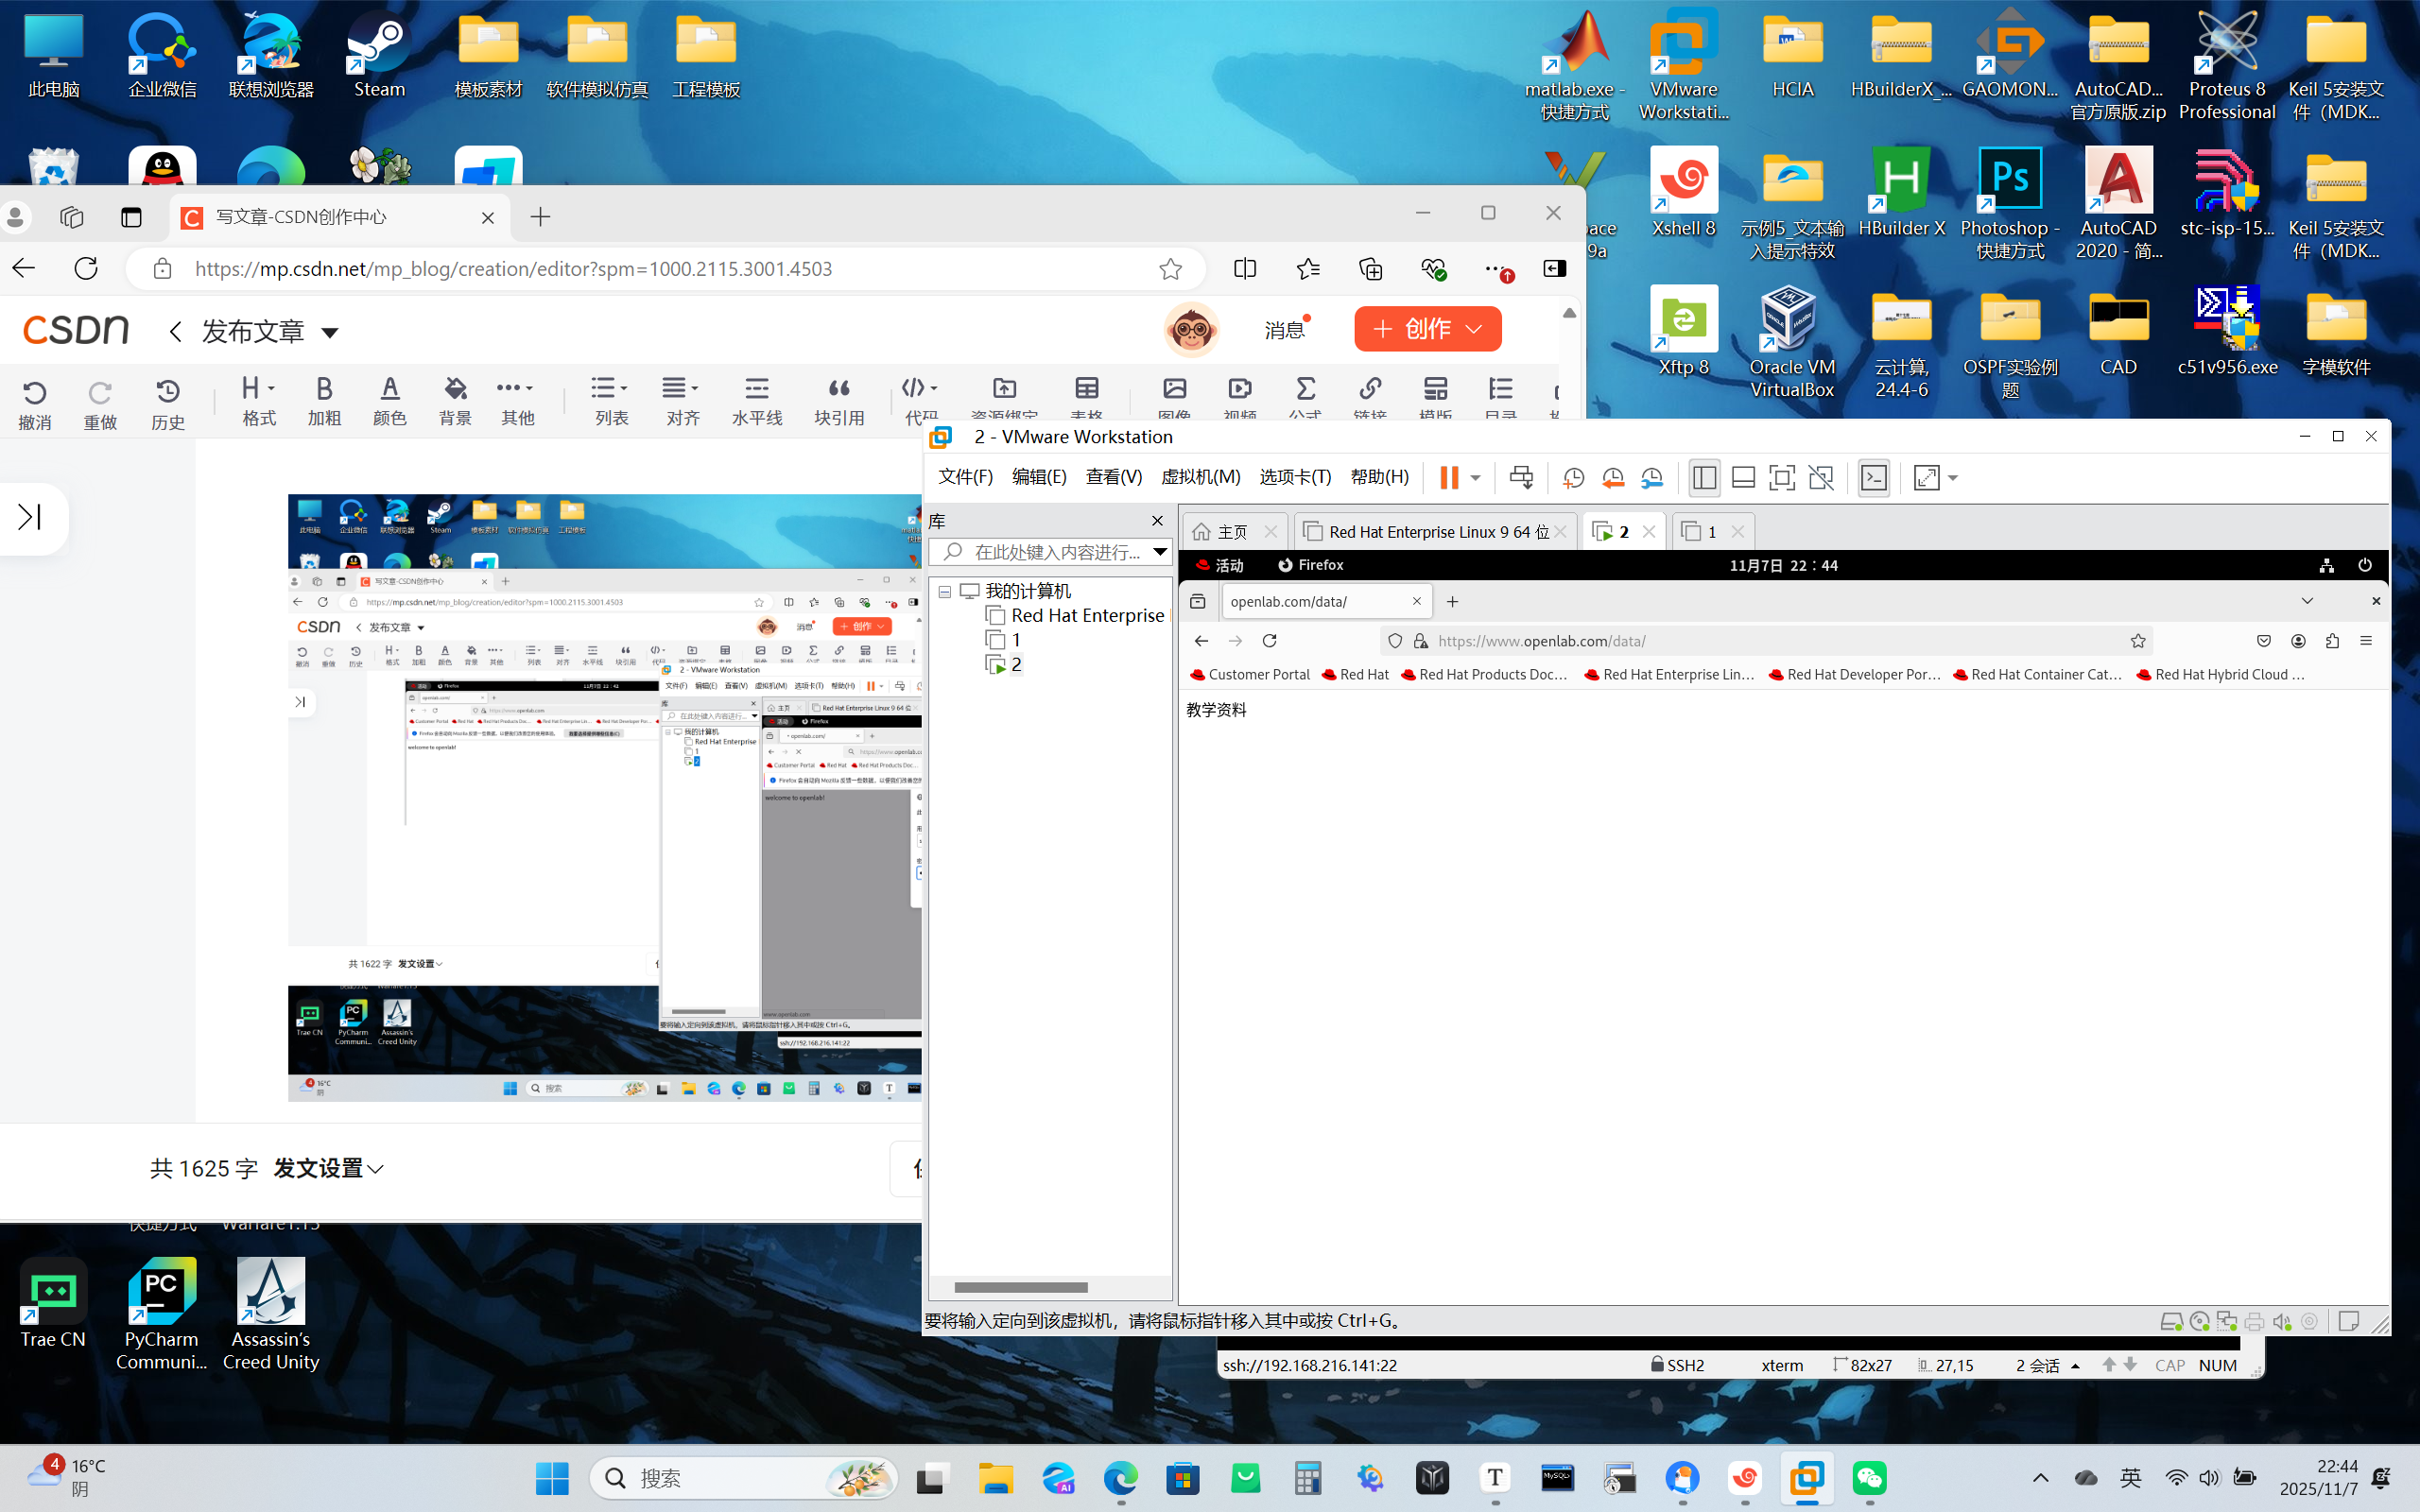2420x1512 pixels.
Task: Click the VMware take snapshot clock icon
Action: tap(1573, 478)
